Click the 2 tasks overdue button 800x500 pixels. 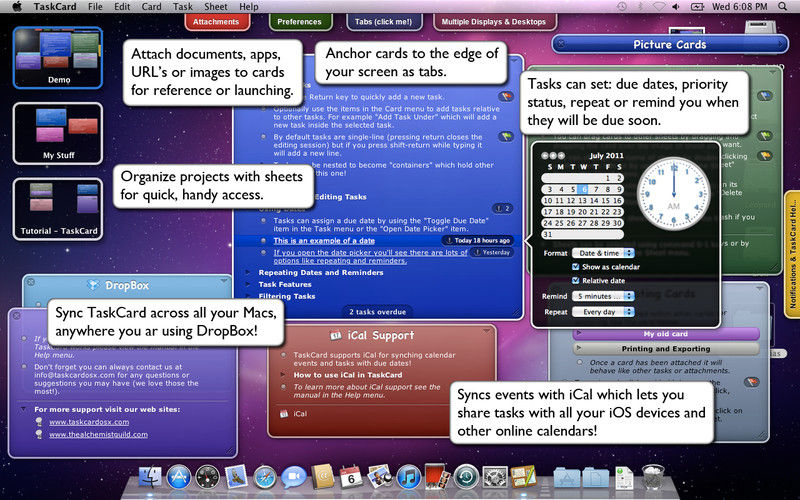[x=378, y=312]
